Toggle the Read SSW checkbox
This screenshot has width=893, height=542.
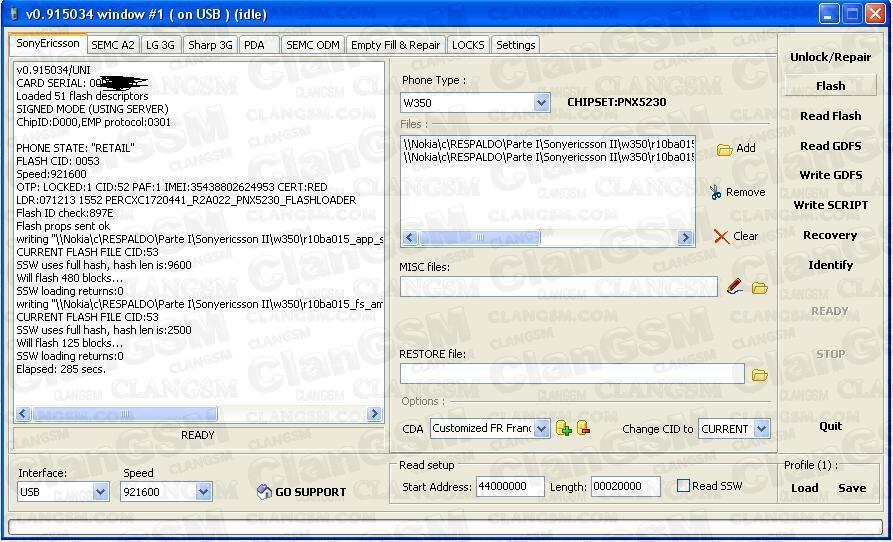point(683,486)
